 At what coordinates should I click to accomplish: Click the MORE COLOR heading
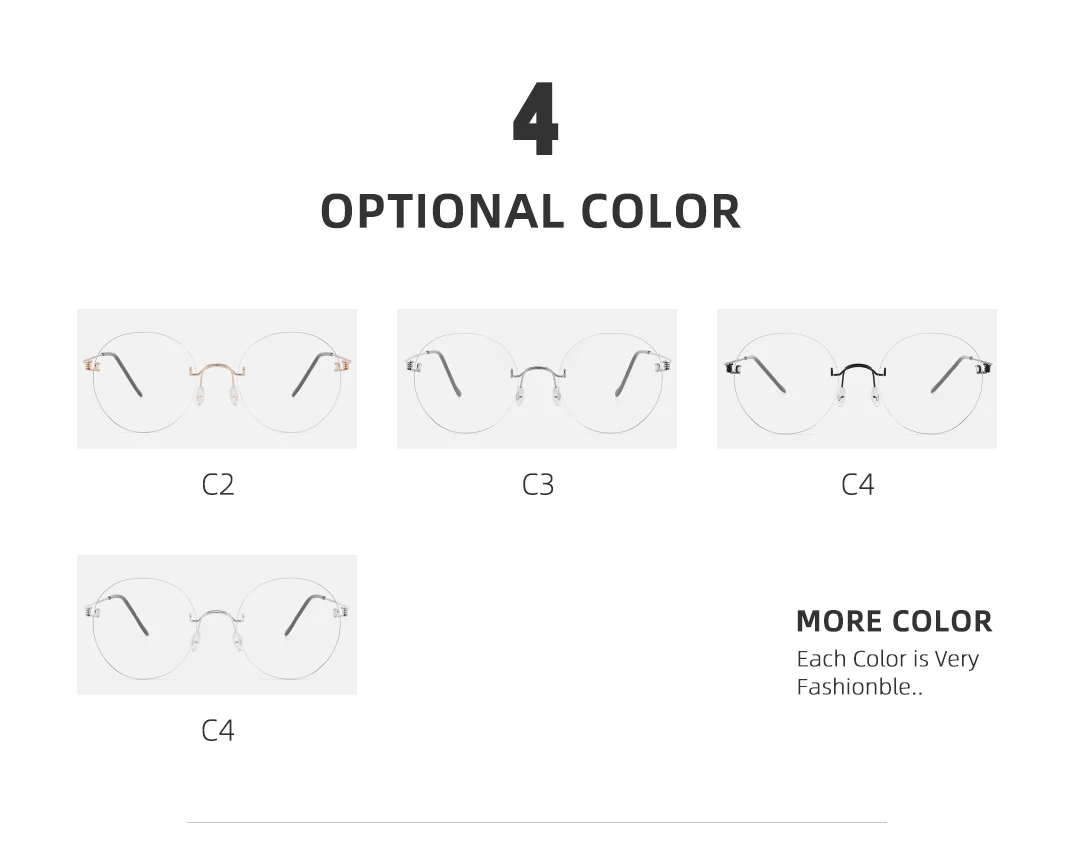click(x=894, y=621)
